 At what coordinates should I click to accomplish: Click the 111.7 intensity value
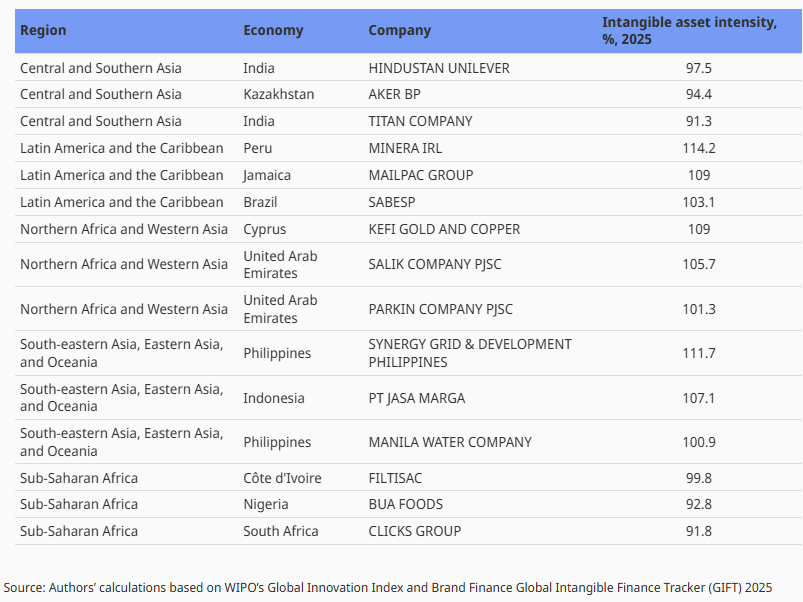tap(699, 353)
